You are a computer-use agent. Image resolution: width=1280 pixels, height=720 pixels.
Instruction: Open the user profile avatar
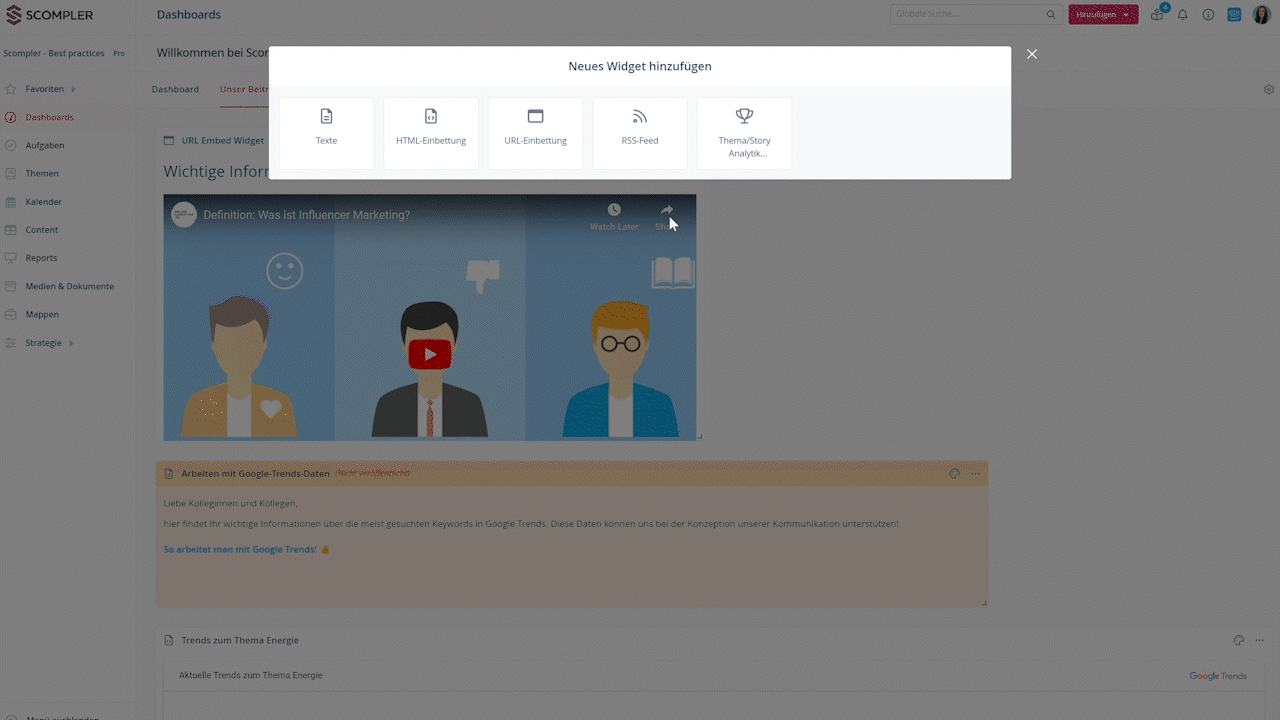click(1261, 15)
